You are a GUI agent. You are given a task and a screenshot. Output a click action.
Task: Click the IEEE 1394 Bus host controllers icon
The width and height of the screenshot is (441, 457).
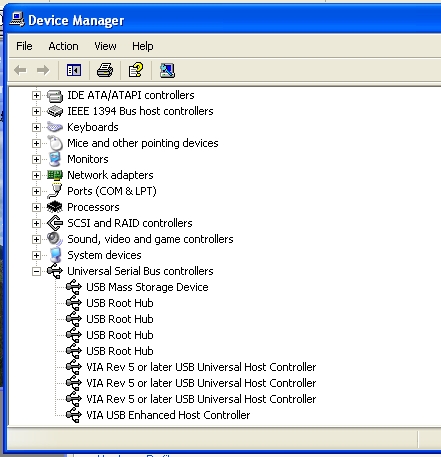tap(55, 111)
